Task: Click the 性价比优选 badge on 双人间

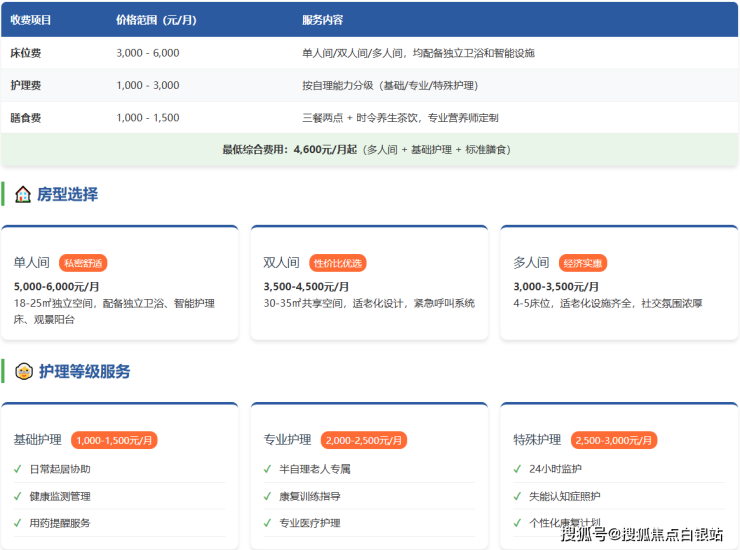Action: [338, 263]
